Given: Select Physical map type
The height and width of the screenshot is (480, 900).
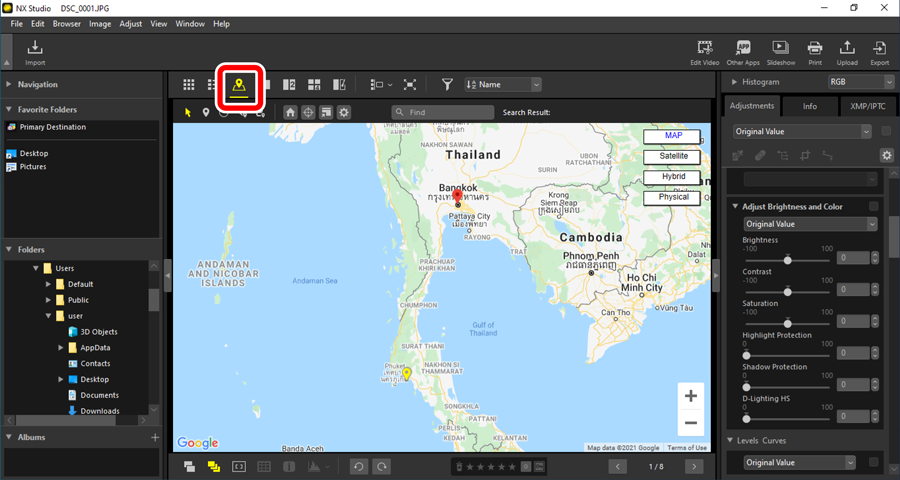Looking at the screenshot, I should point(672,198).
